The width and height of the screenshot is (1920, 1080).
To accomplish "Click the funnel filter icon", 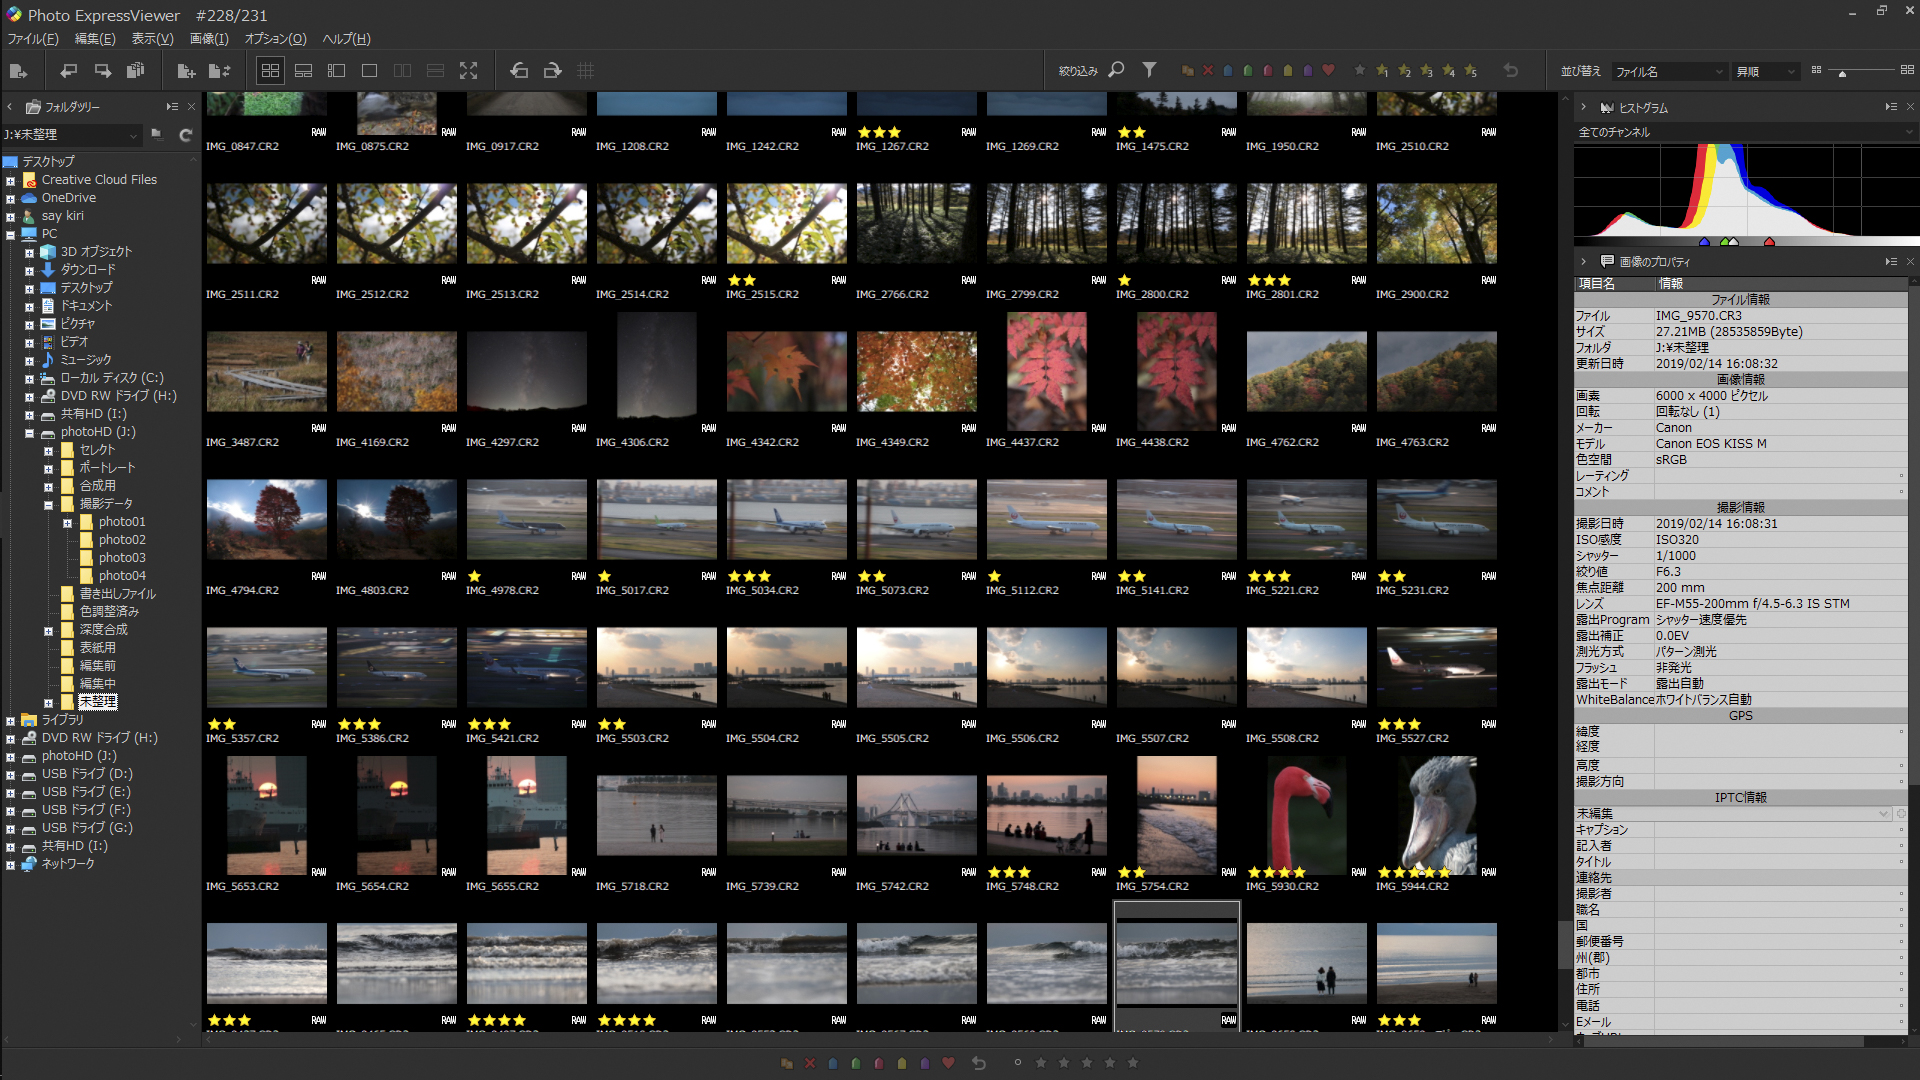I will tap(1150, 70).
